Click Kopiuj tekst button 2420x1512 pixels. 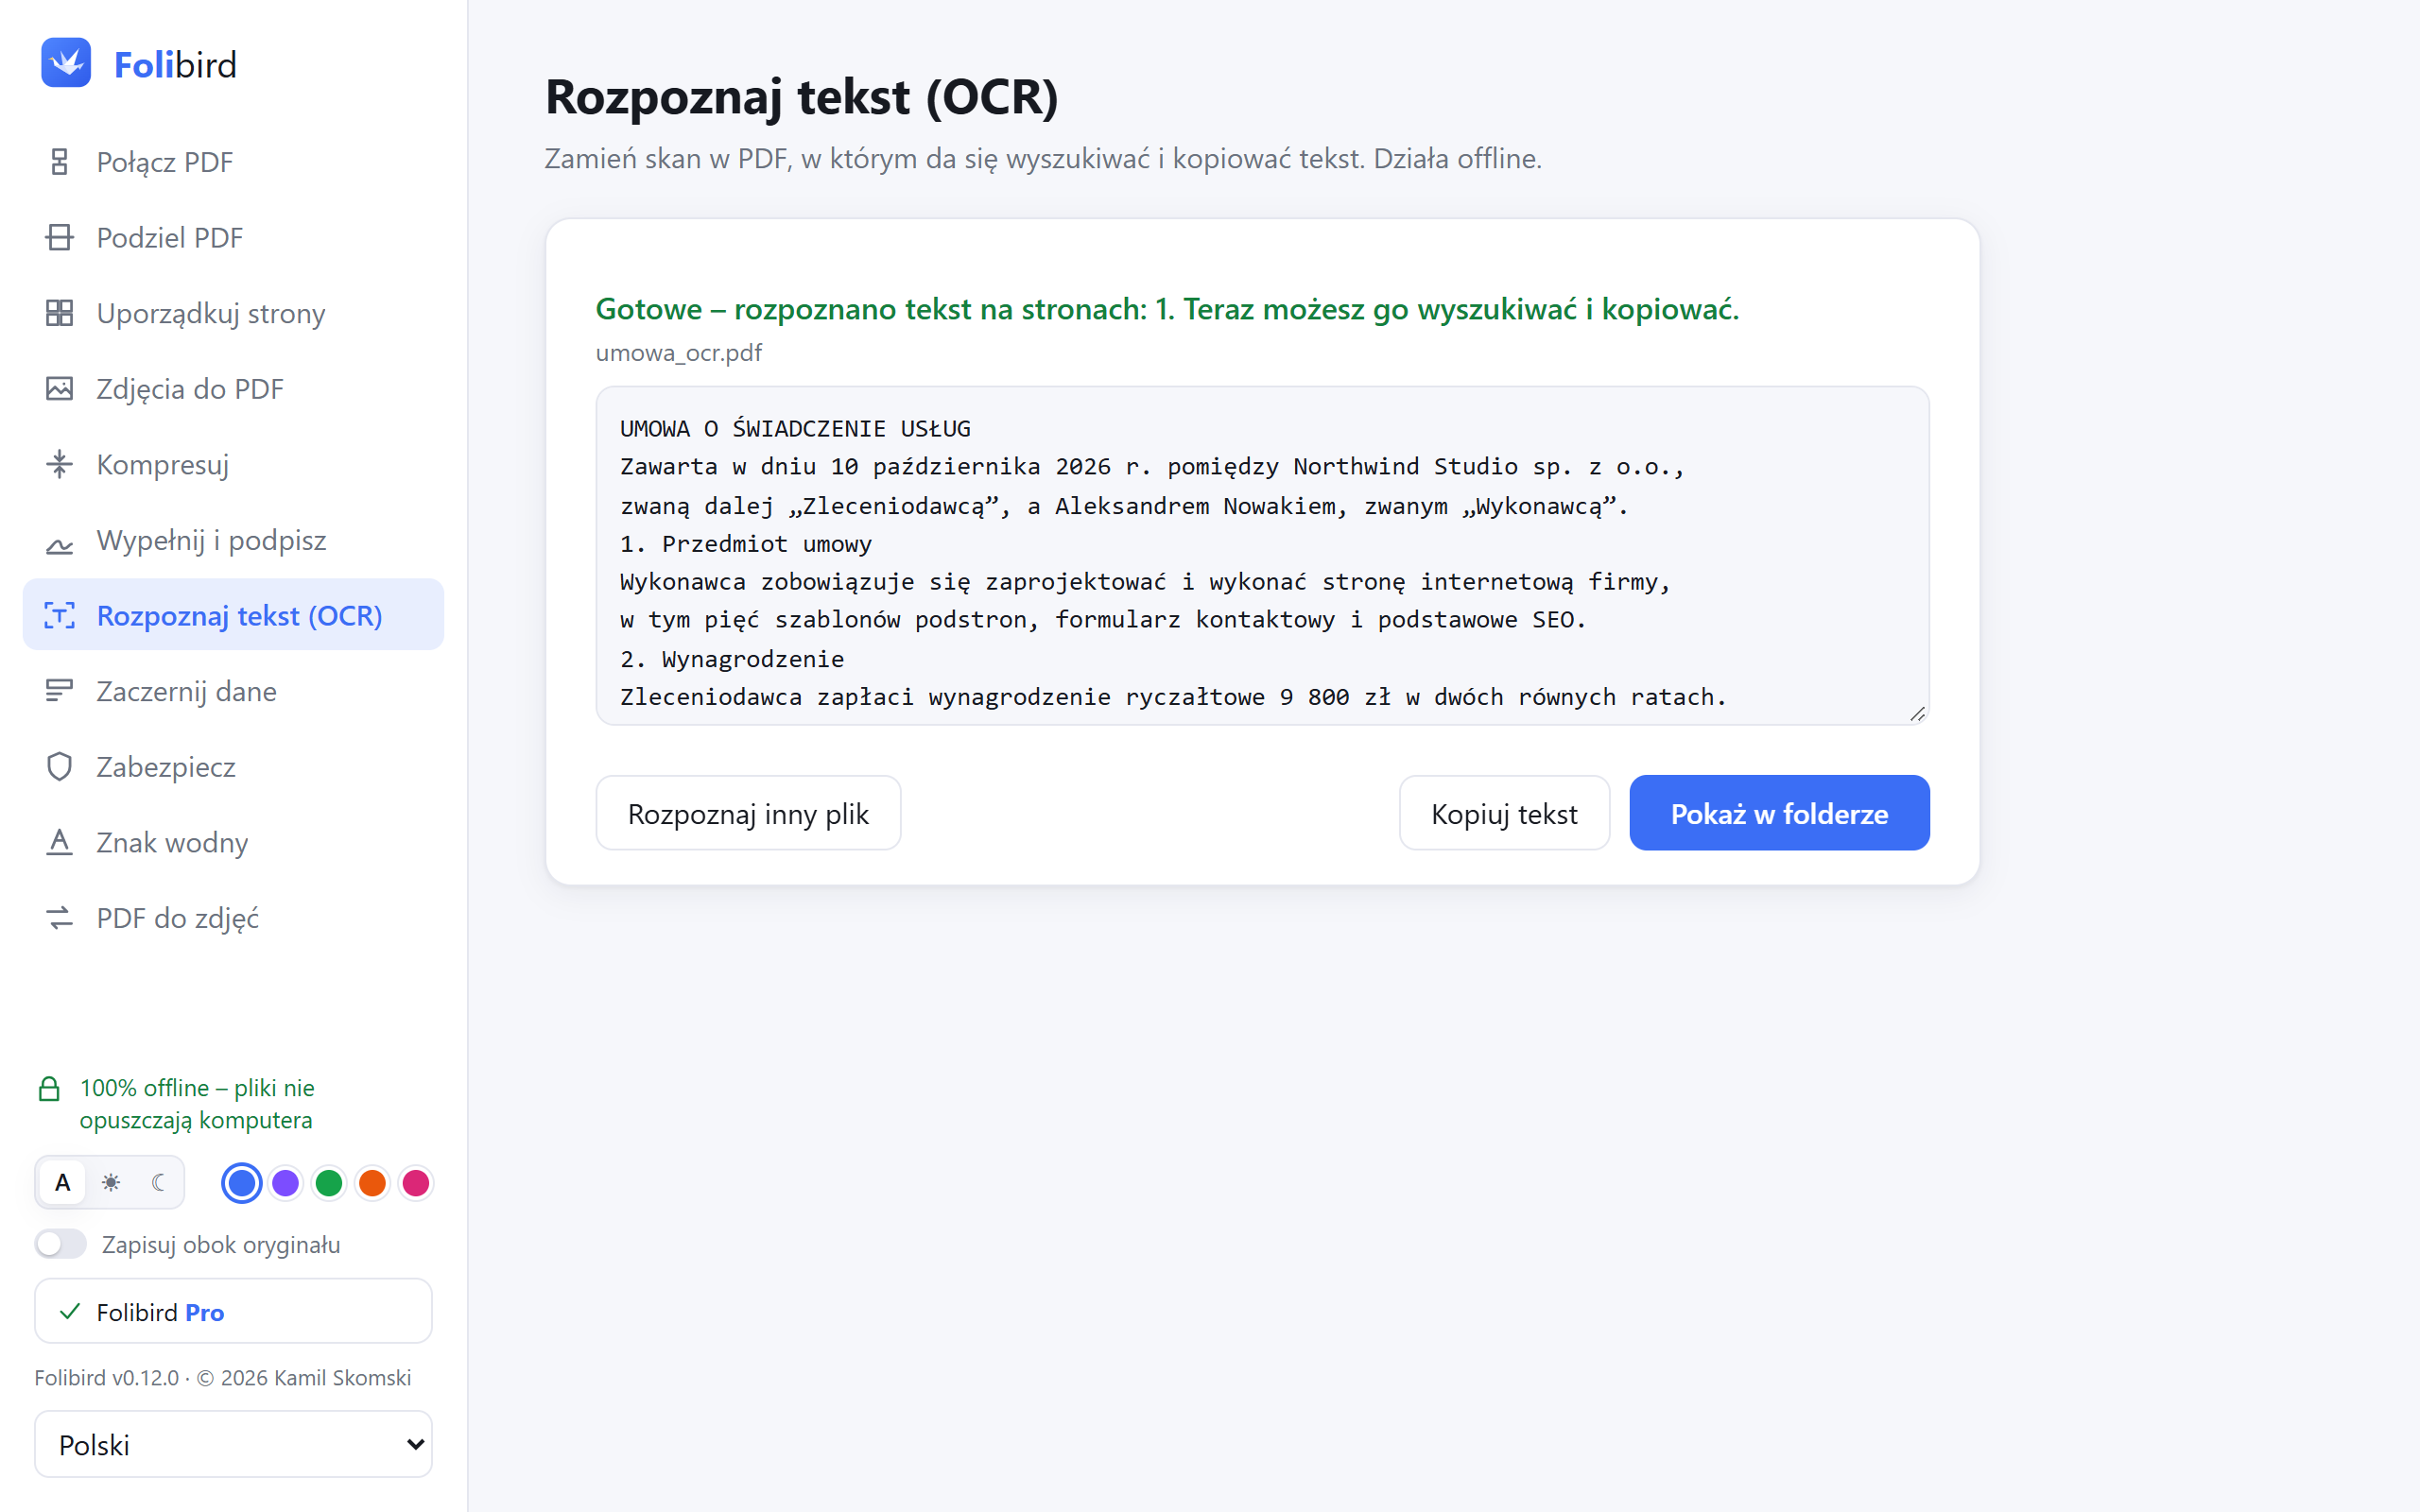(1504, 813)
